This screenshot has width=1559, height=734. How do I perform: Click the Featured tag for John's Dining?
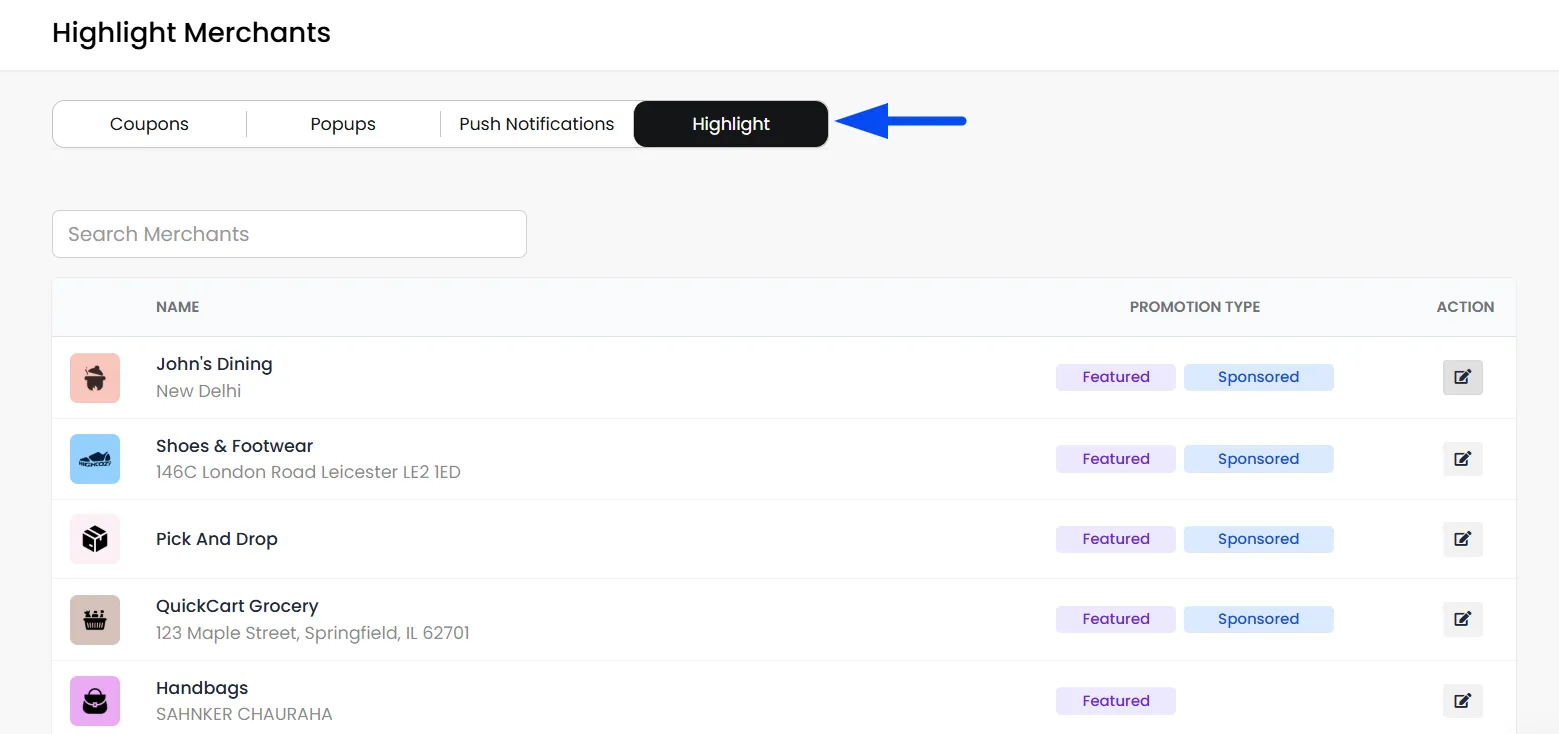pyautogui.click(x=1116, y=377)
